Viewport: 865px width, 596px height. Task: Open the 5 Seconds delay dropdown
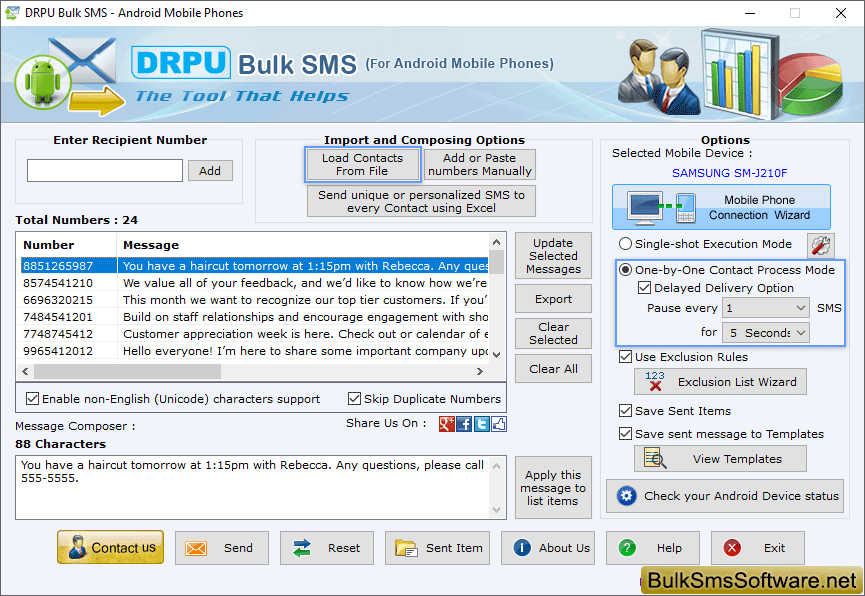point(766,333)
